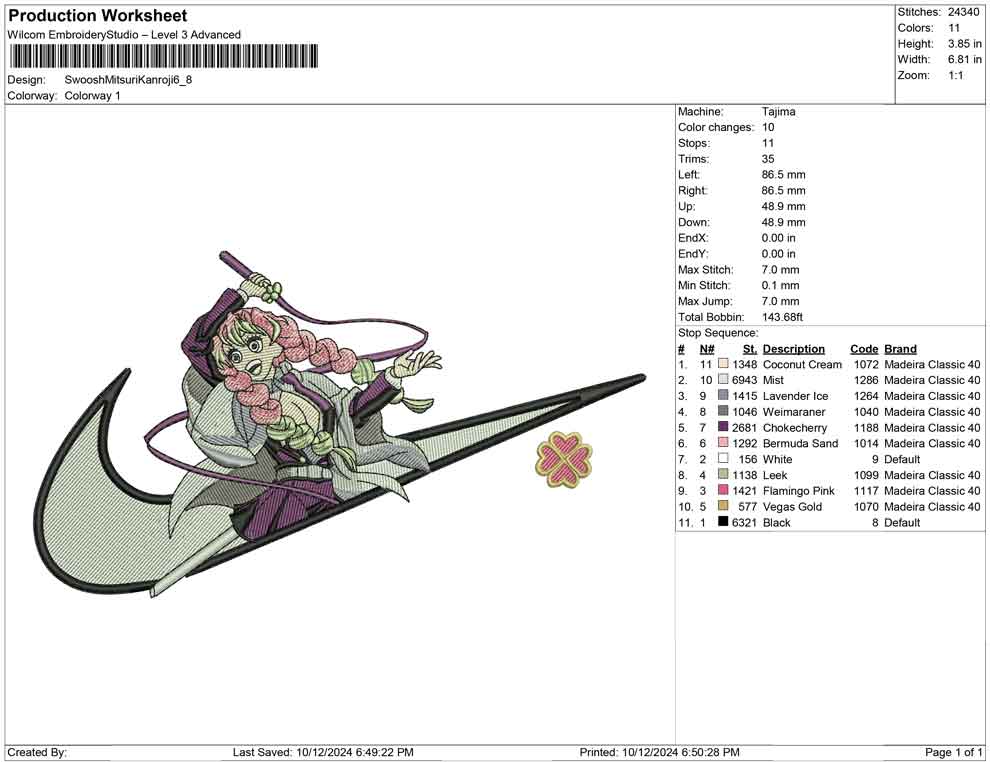
Task: Select the Weimaraner color swatch
Action: pyautogui.click(x=723, y=412)
